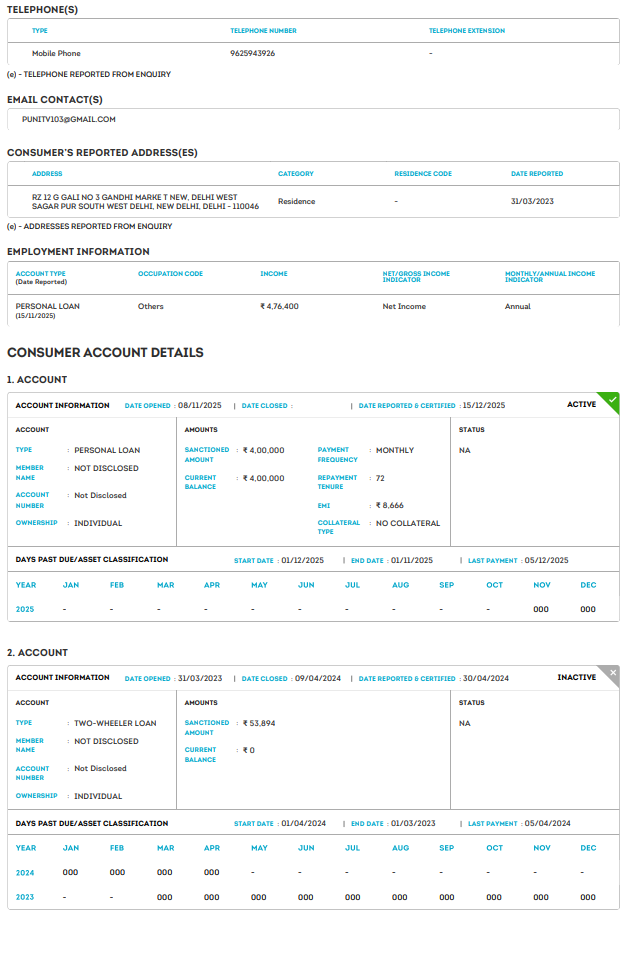Click the Employment Information section heading
The height and width of the screenshot is (953, 635).
78,252
